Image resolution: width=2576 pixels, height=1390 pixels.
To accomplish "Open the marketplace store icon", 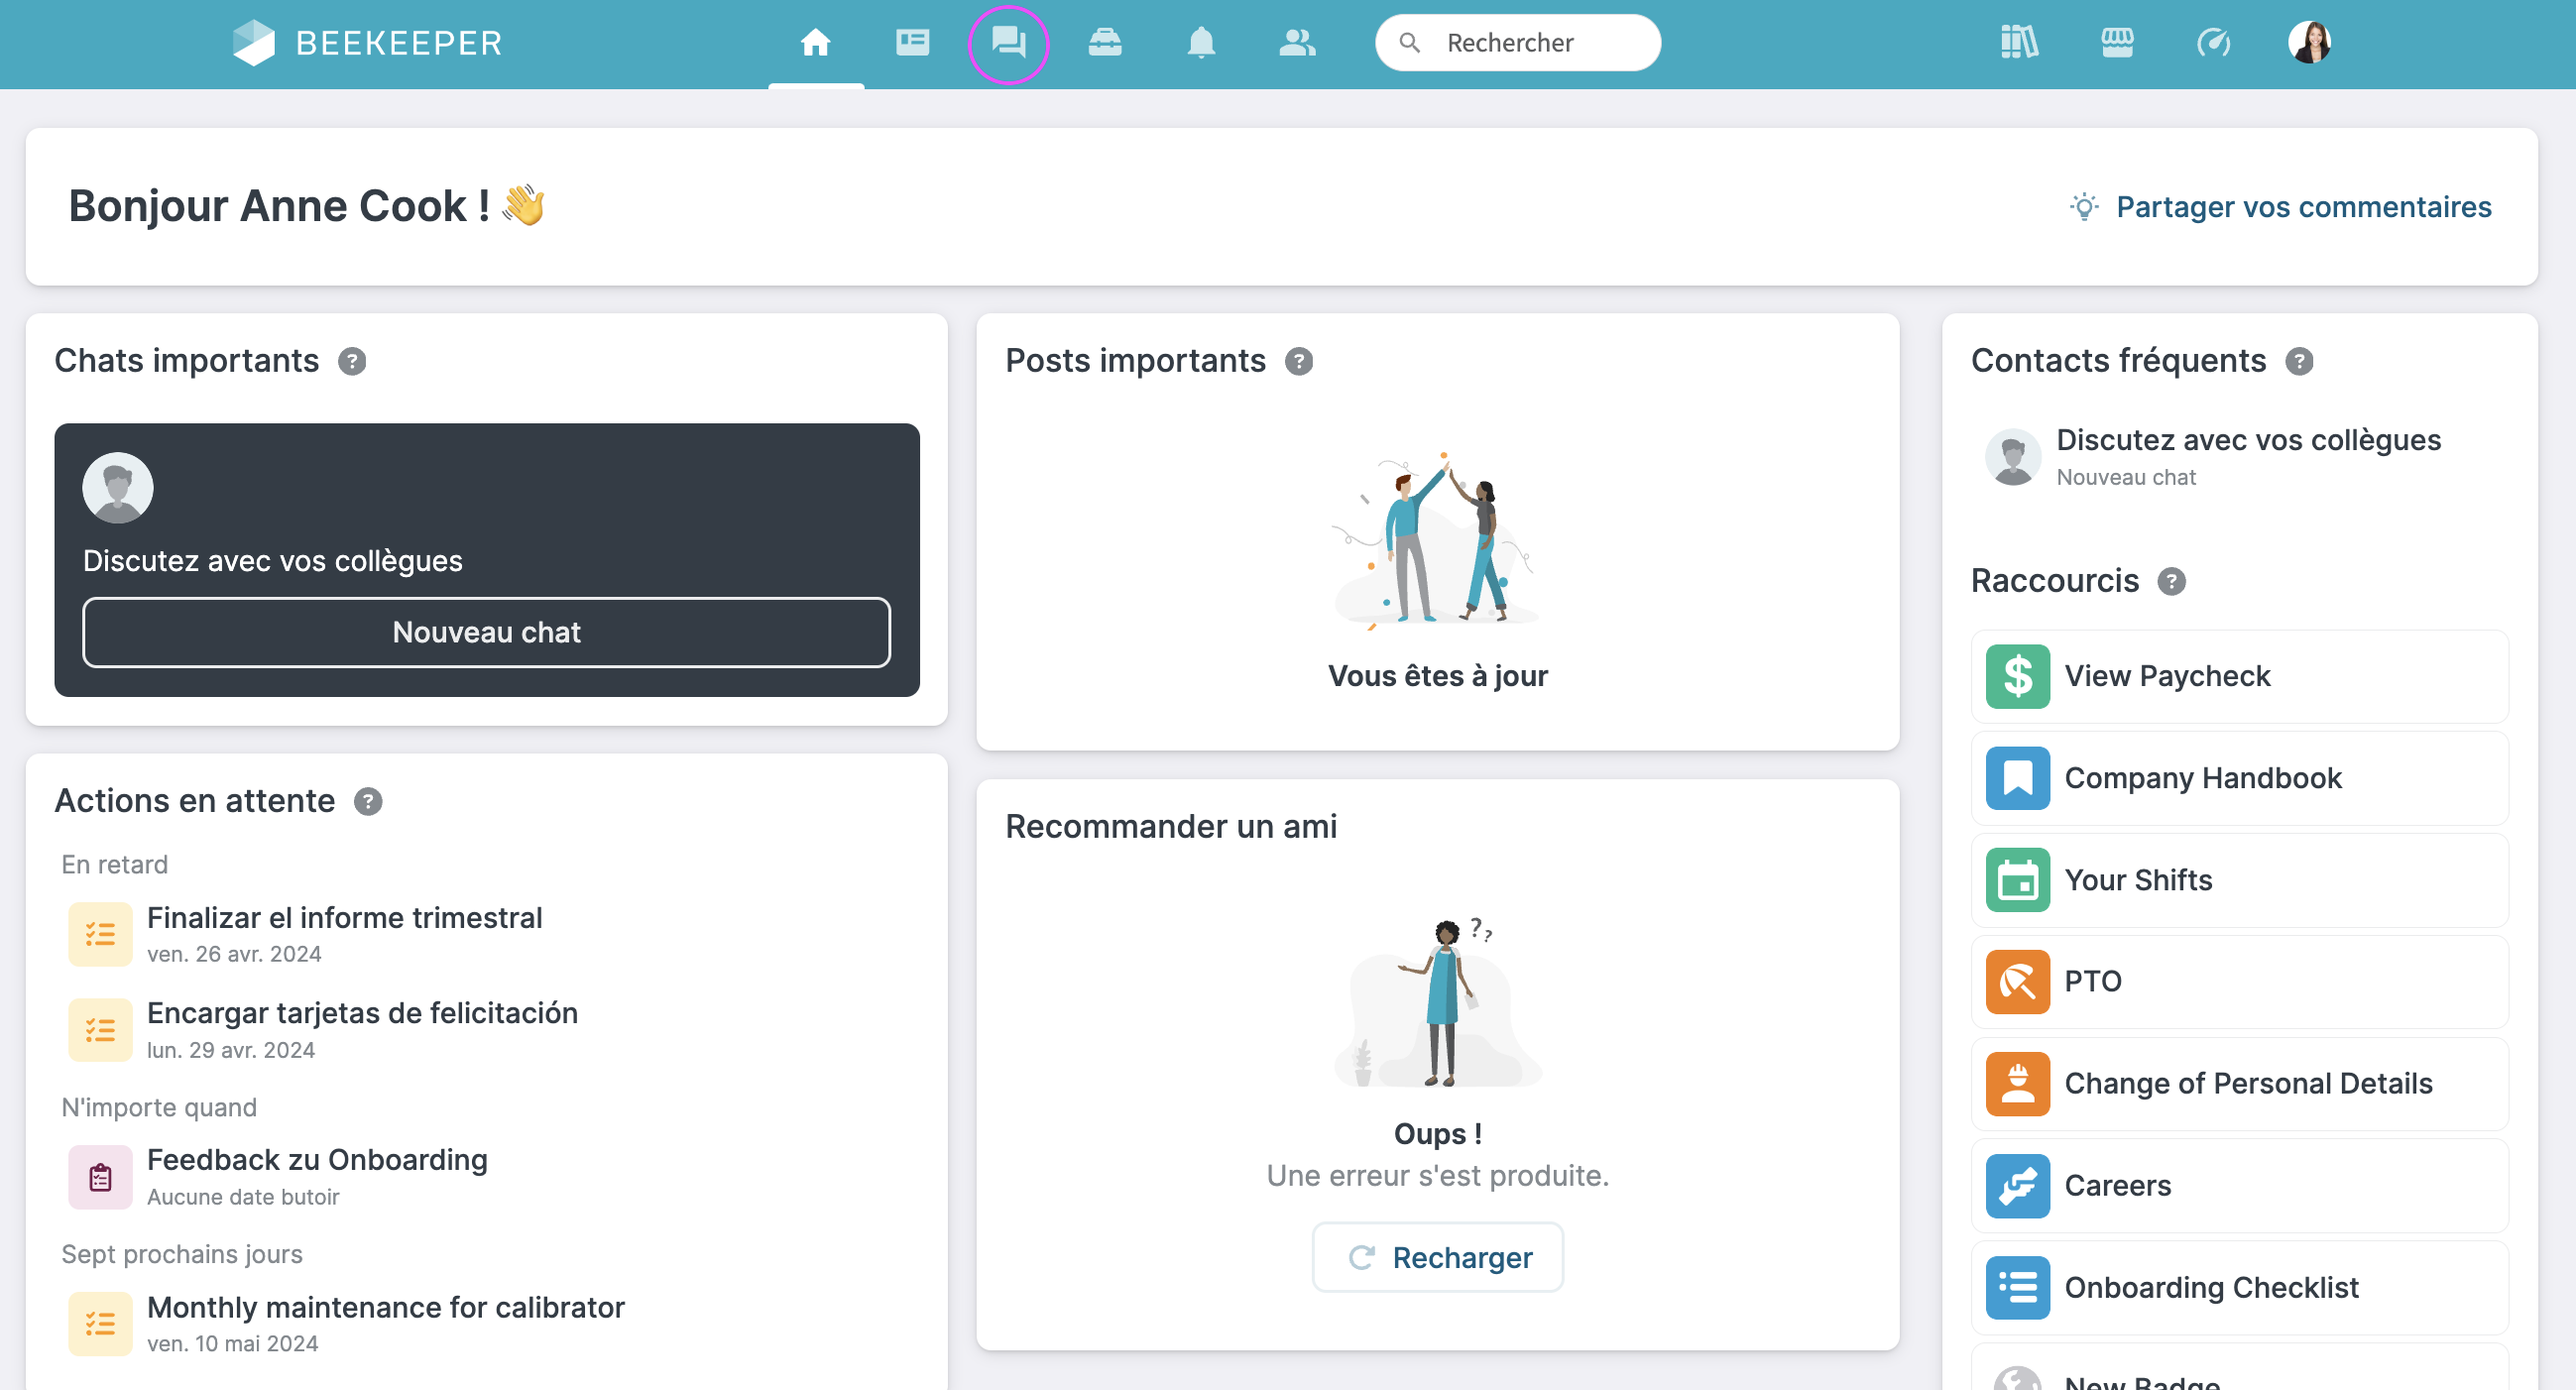I will click(x=2116, y=43).
